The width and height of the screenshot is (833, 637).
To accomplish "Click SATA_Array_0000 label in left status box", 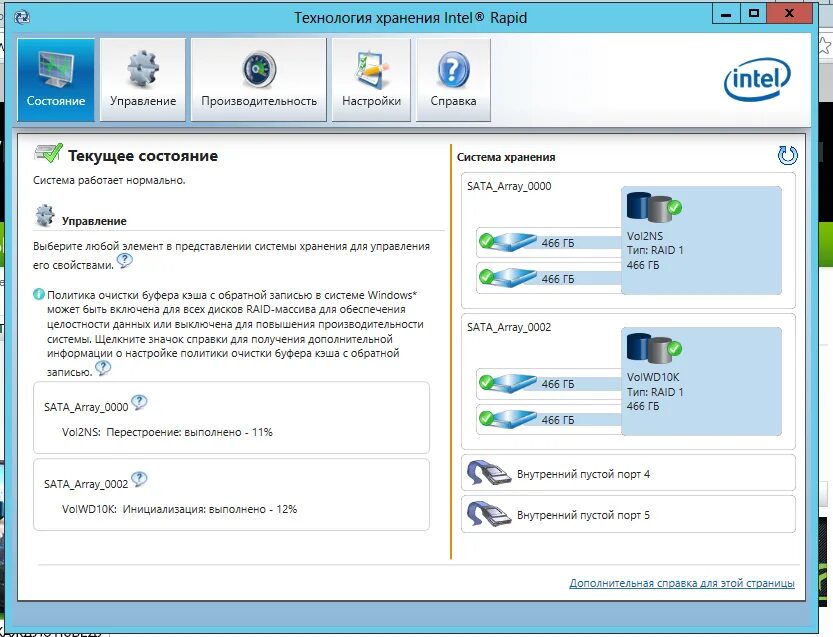I will coord(86,407).
